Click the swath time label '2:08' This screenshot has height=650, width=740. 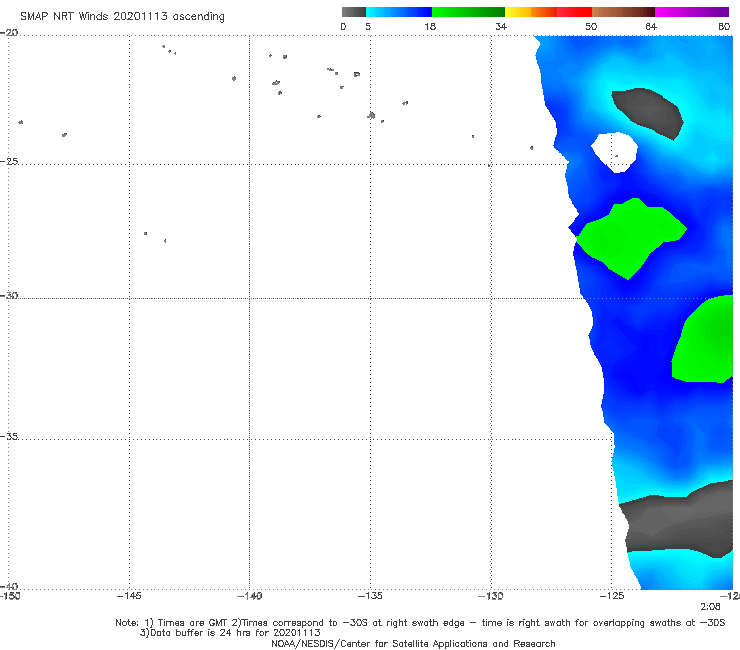(x=710, y=607)
